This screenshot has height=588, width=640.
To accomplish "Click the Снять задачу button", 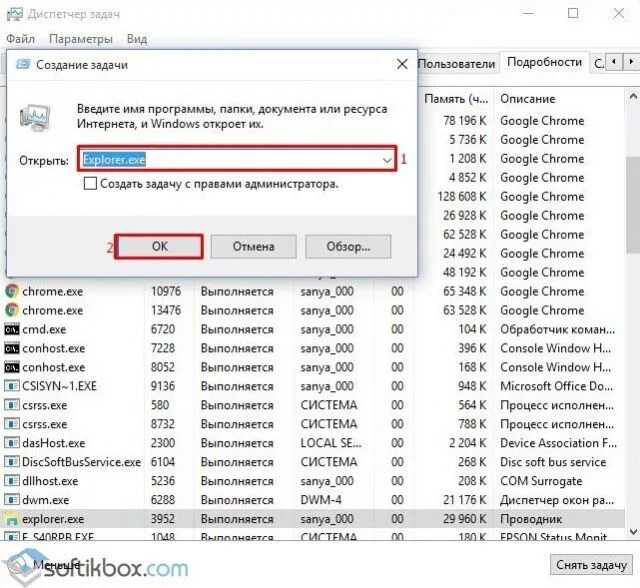I will point(591,565).
